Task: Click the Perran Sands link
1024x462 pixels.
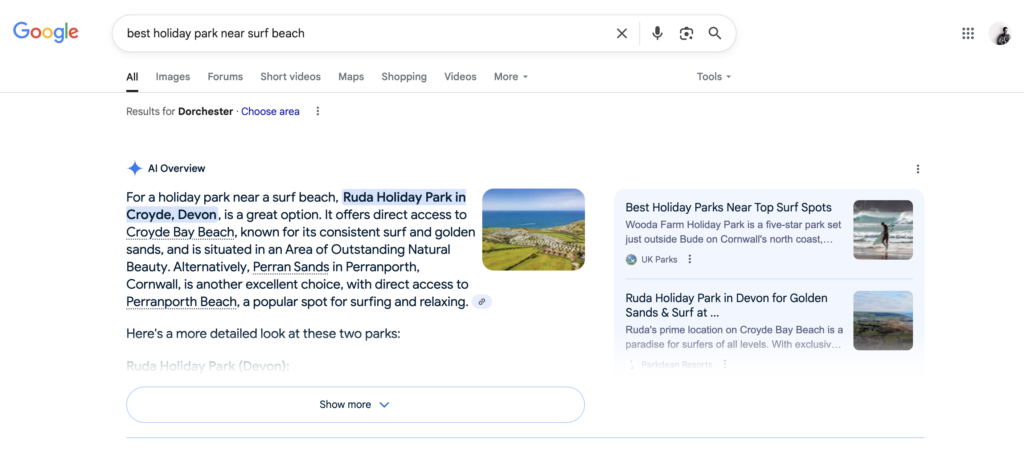Action: [x=289, y=267]
